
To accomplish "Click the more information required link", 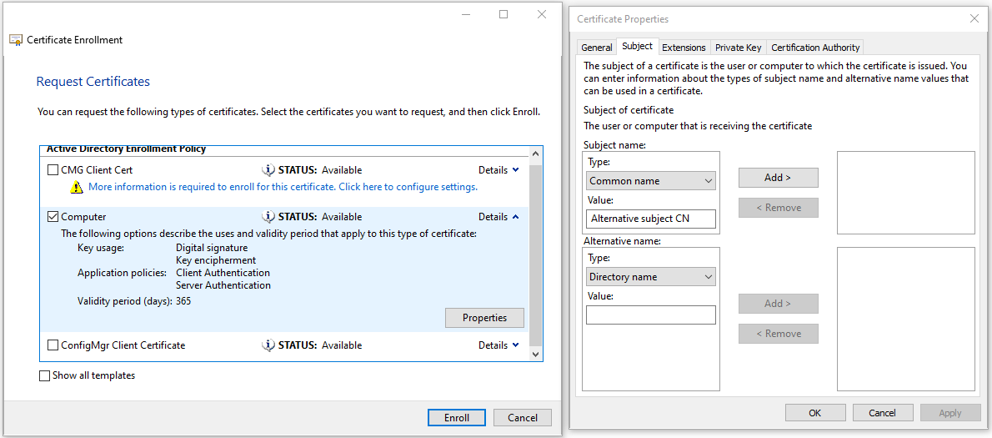I will [x=282, y=187].
